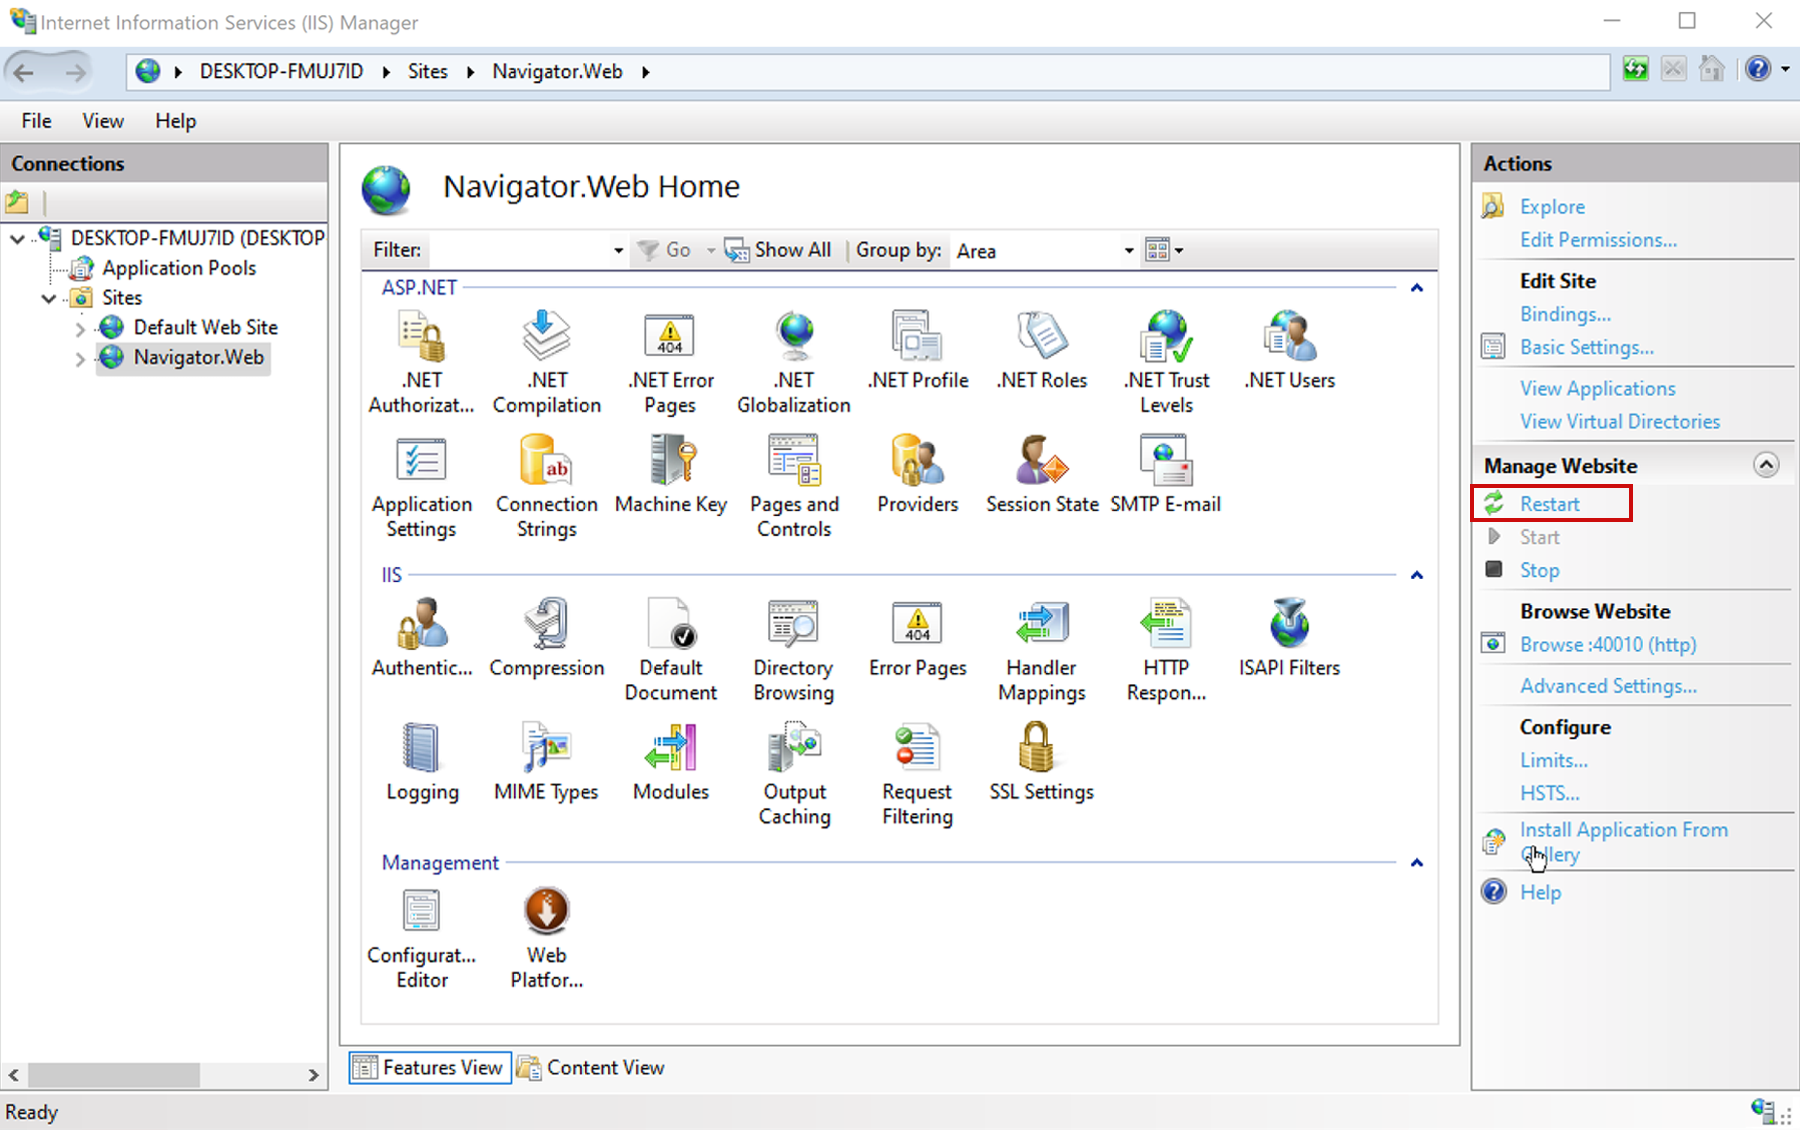Open Request Filtering feature
The image size is (1800, 1130).
(918, 773)
